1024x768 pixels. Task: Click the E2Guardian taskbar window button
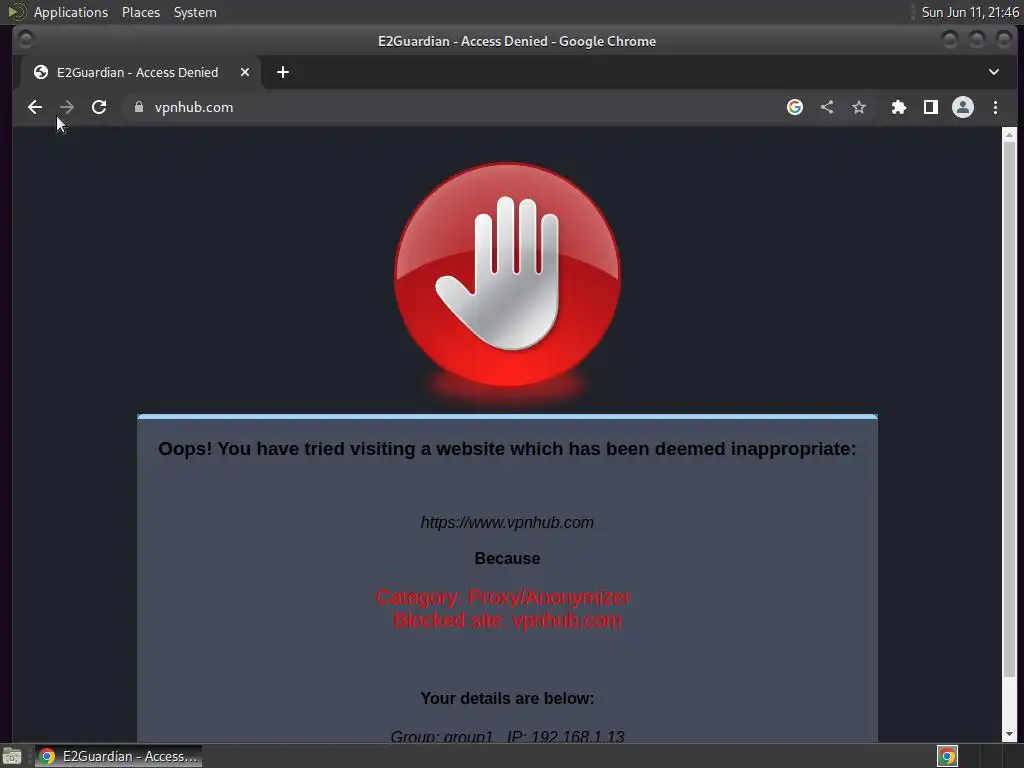(118, 756)
